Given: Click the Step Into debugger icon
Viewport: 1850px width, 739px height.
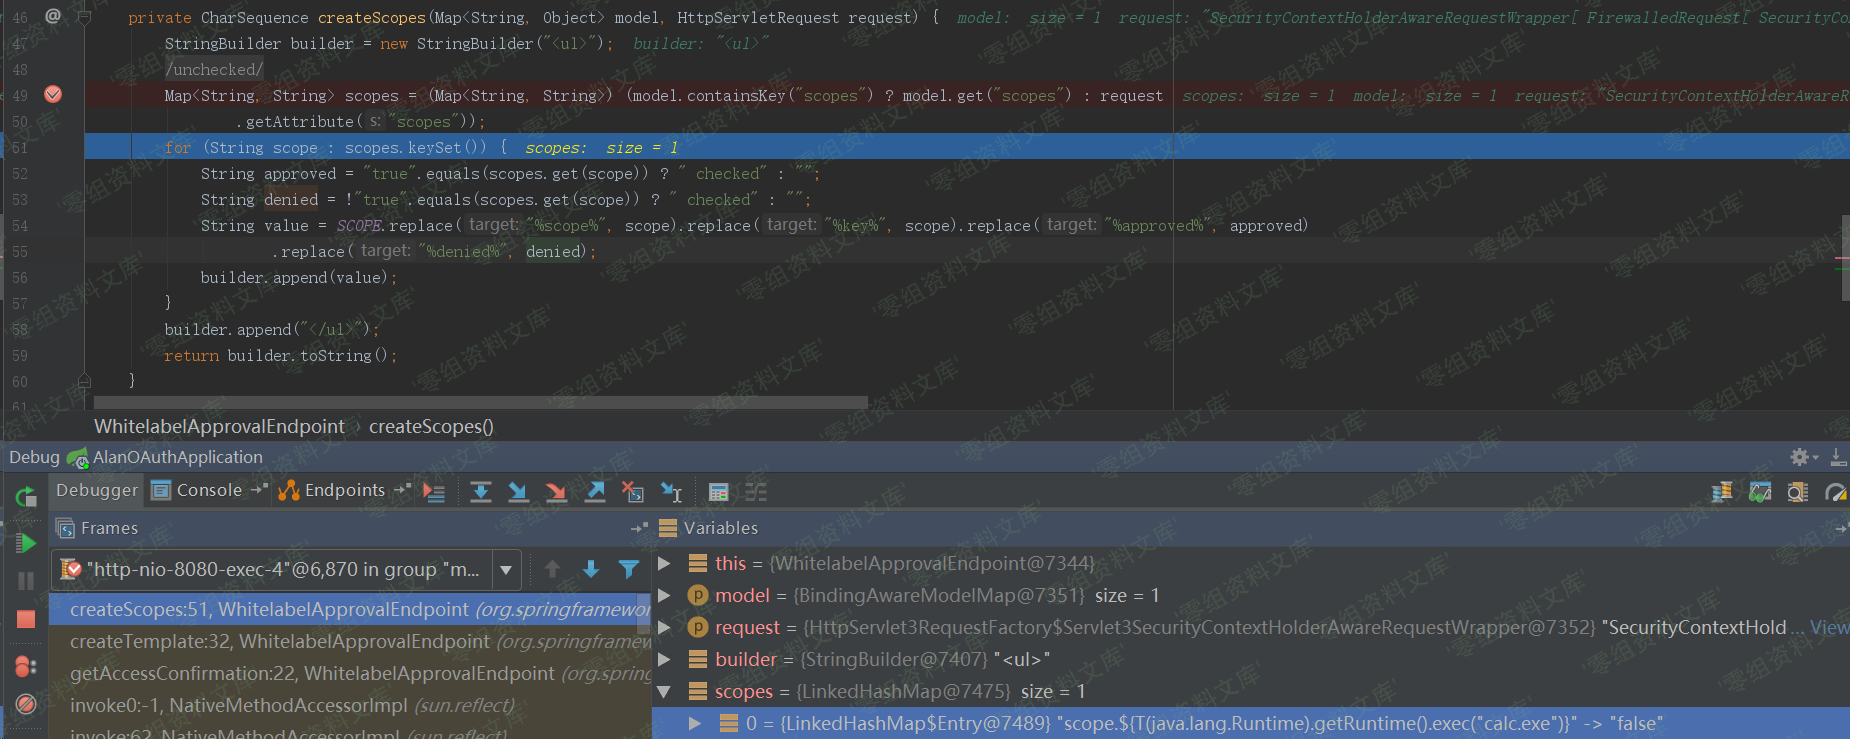Looking at the screenshot, I should pos(518,491).
